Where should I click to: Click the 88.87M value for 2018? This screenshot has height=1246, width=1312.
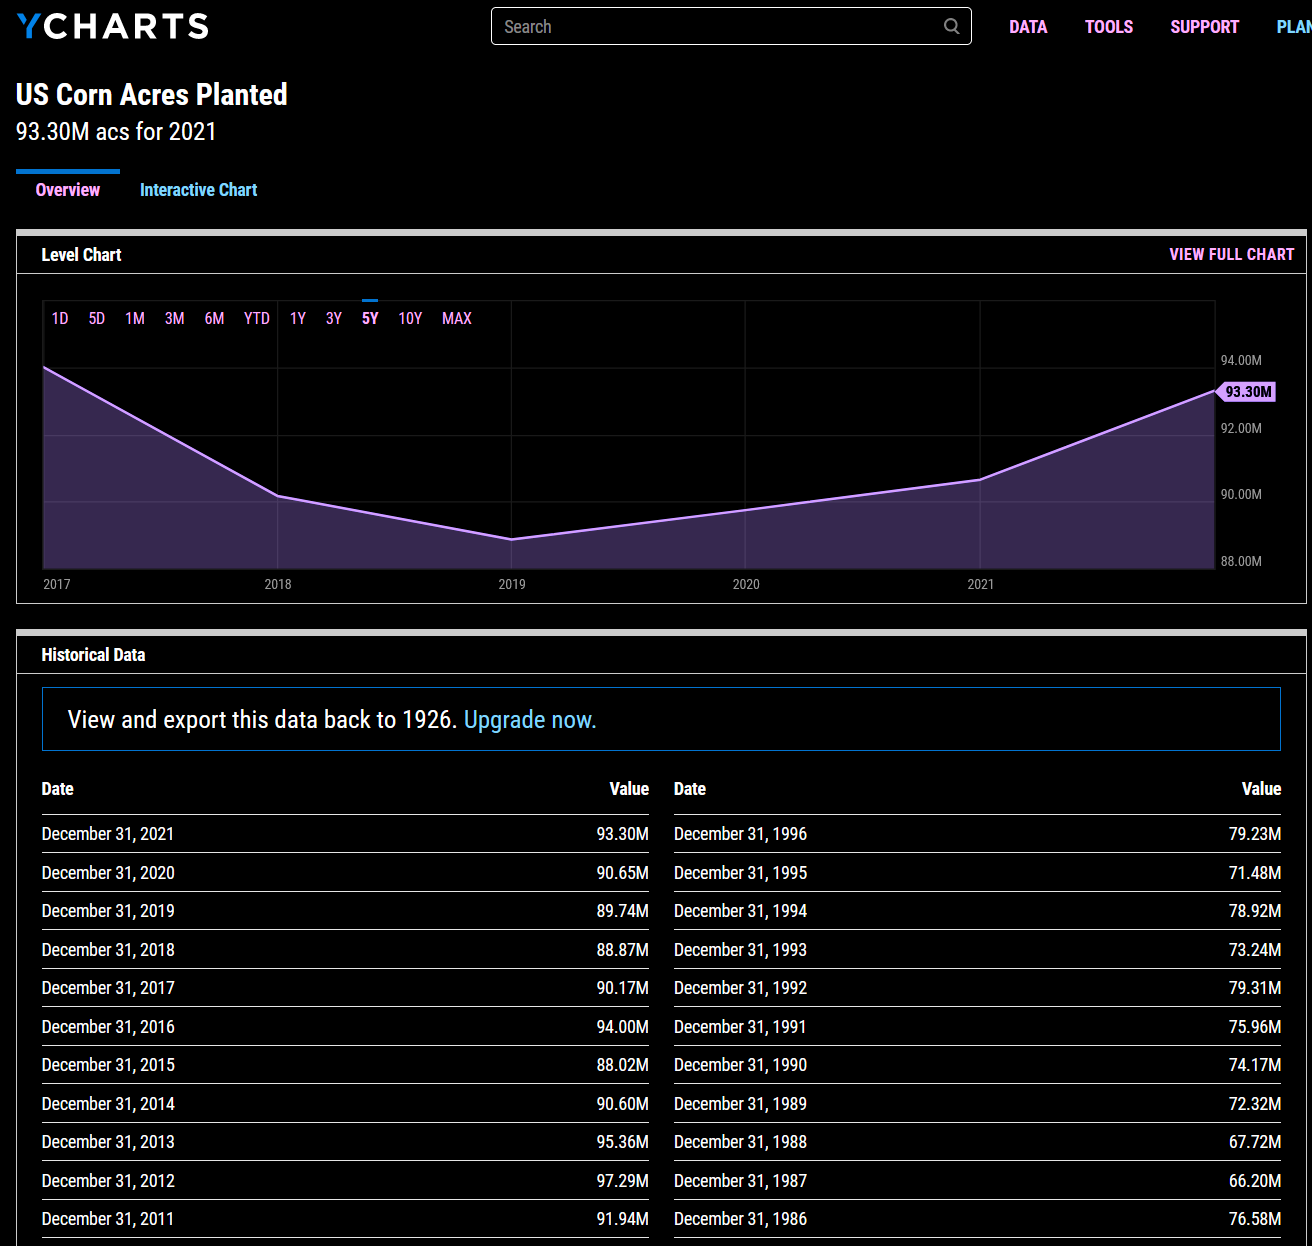622,950
